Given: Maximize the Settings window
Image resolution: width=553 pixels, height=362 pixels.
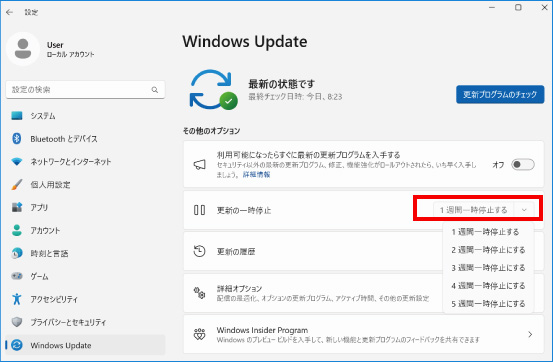Looking at the screenshot, I should pyautogui.click(x=518, y=7).
